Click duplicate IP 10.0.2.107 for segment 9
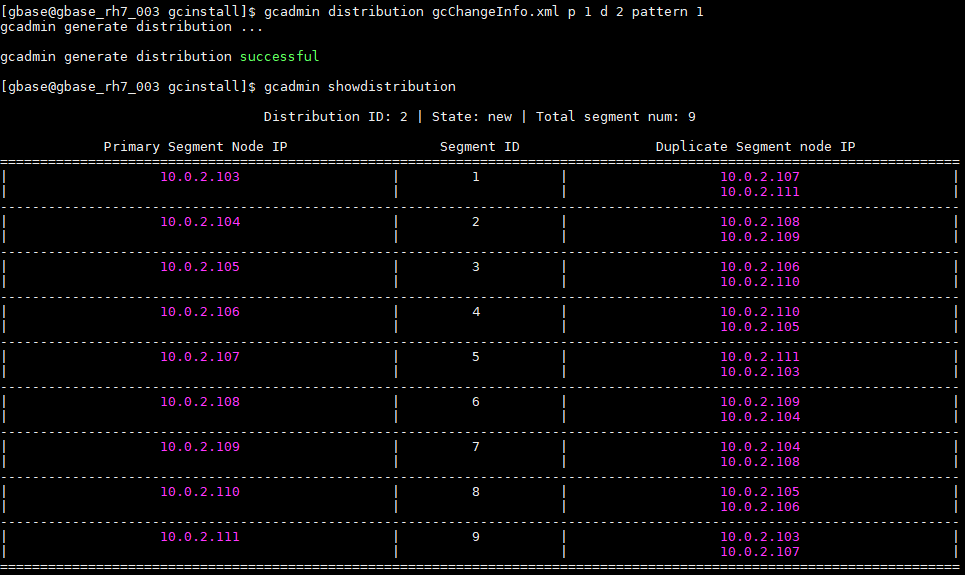Viewport: 965px width, 575px height. [x=760, y=552]
